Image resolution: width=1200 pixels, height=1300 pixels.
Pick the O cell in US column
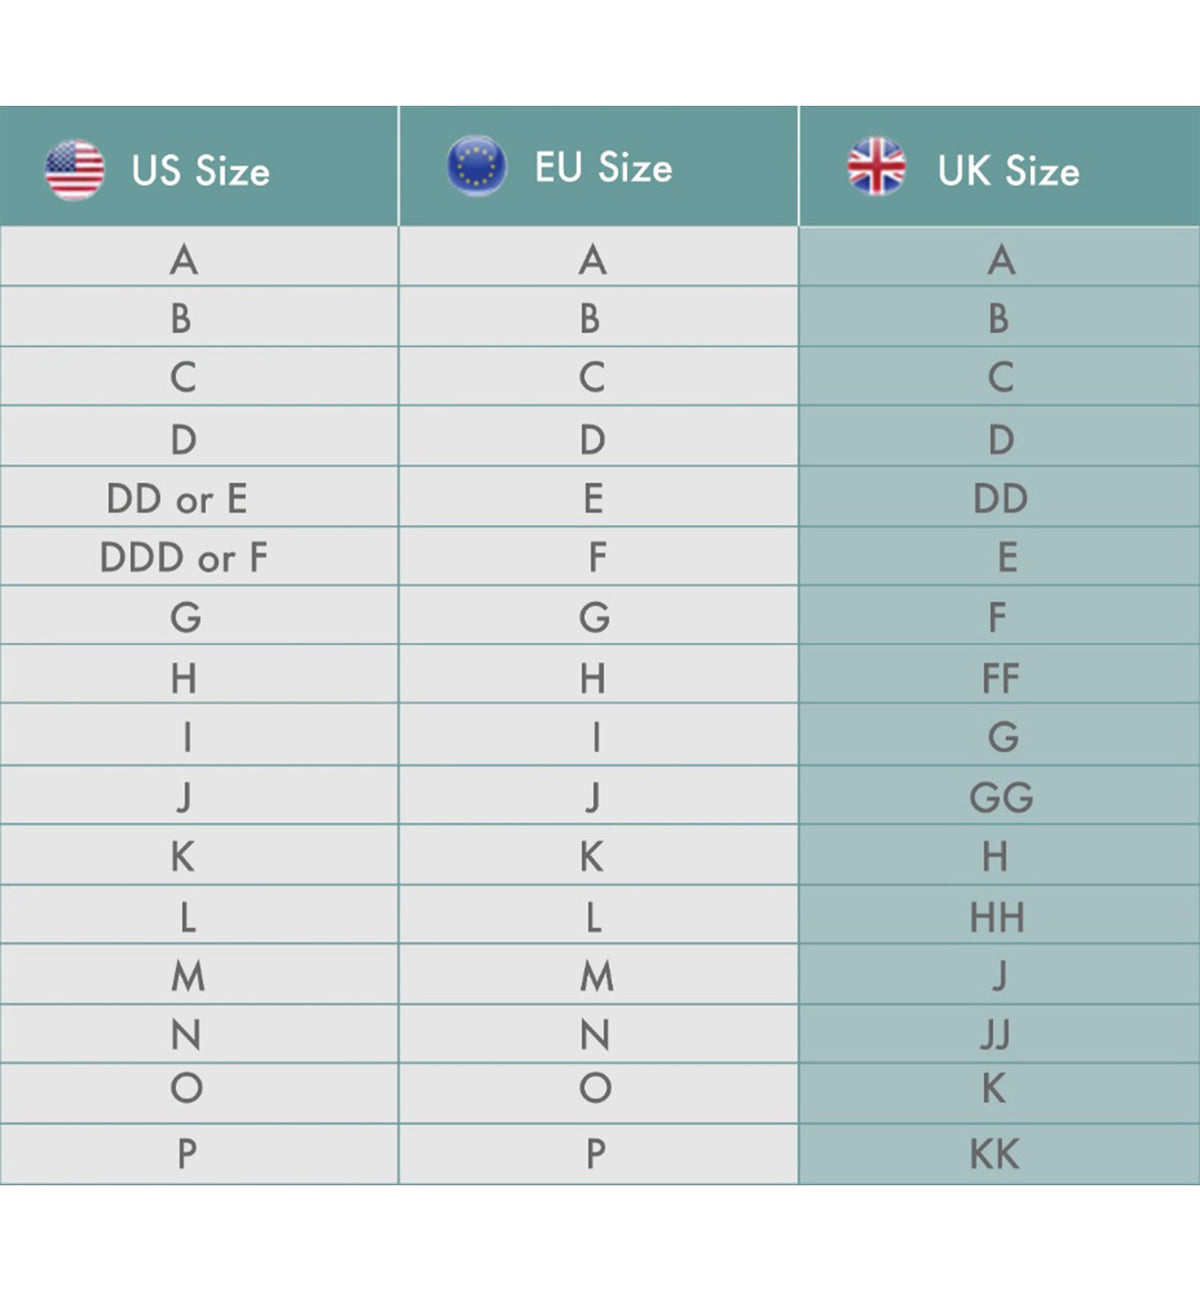(186, 1088)
